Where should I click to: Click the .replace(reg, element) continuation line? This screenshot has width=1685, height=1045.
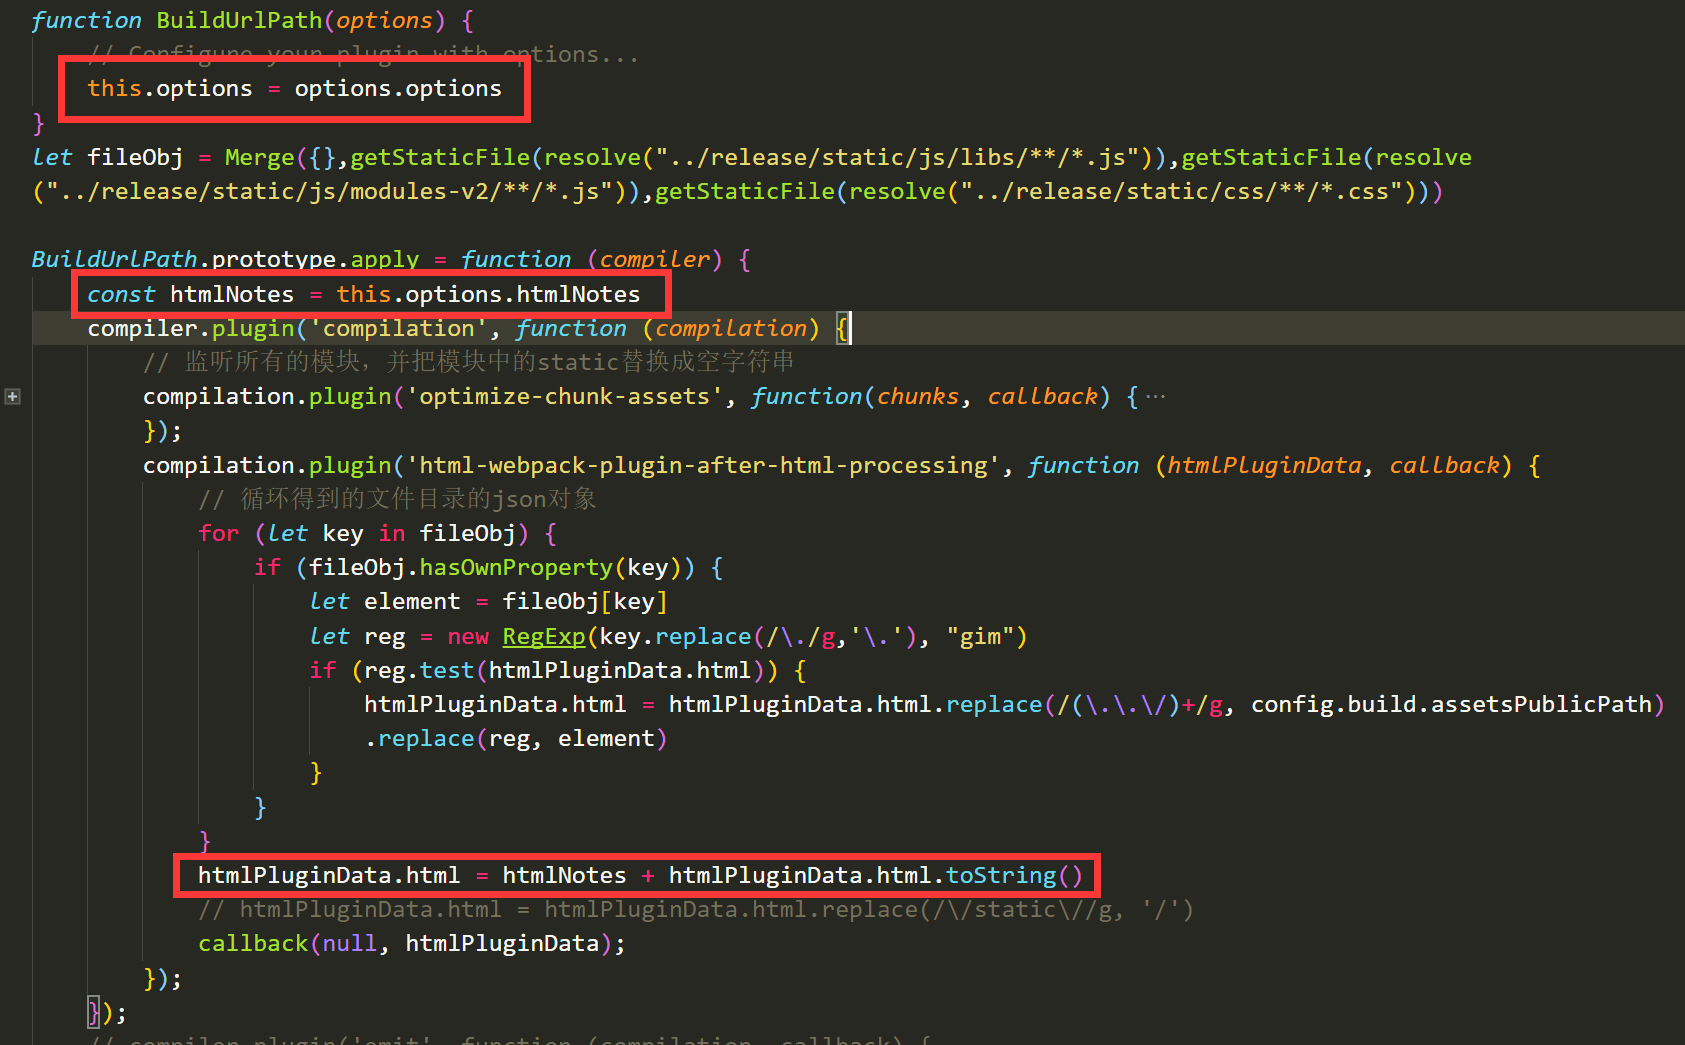[515, 738]
